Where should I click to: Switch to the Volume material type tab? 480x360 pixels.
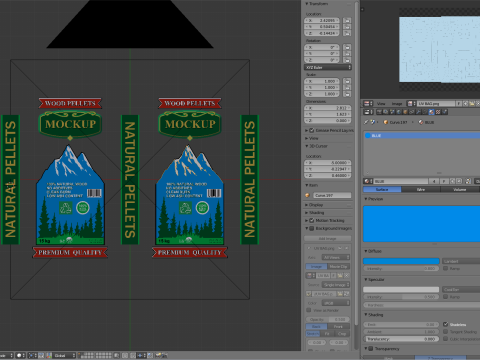coord(460,189)
